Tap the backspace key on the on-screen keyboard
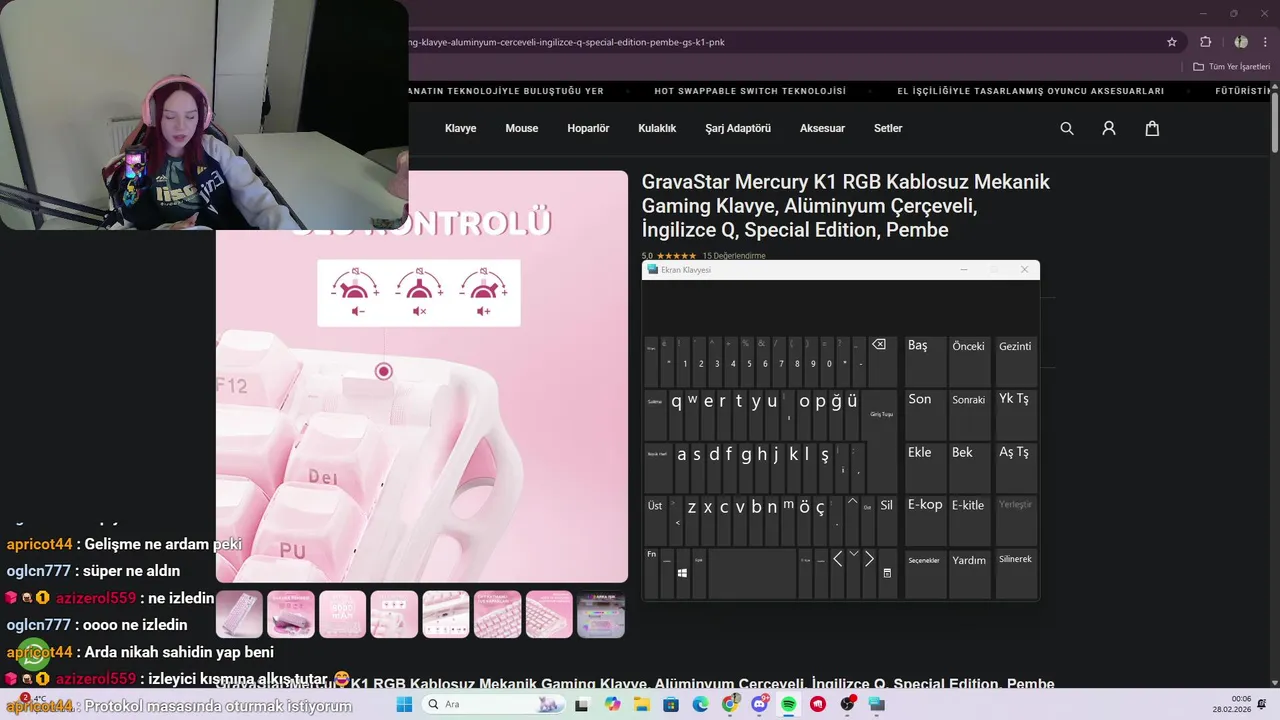 click(882, 362)
